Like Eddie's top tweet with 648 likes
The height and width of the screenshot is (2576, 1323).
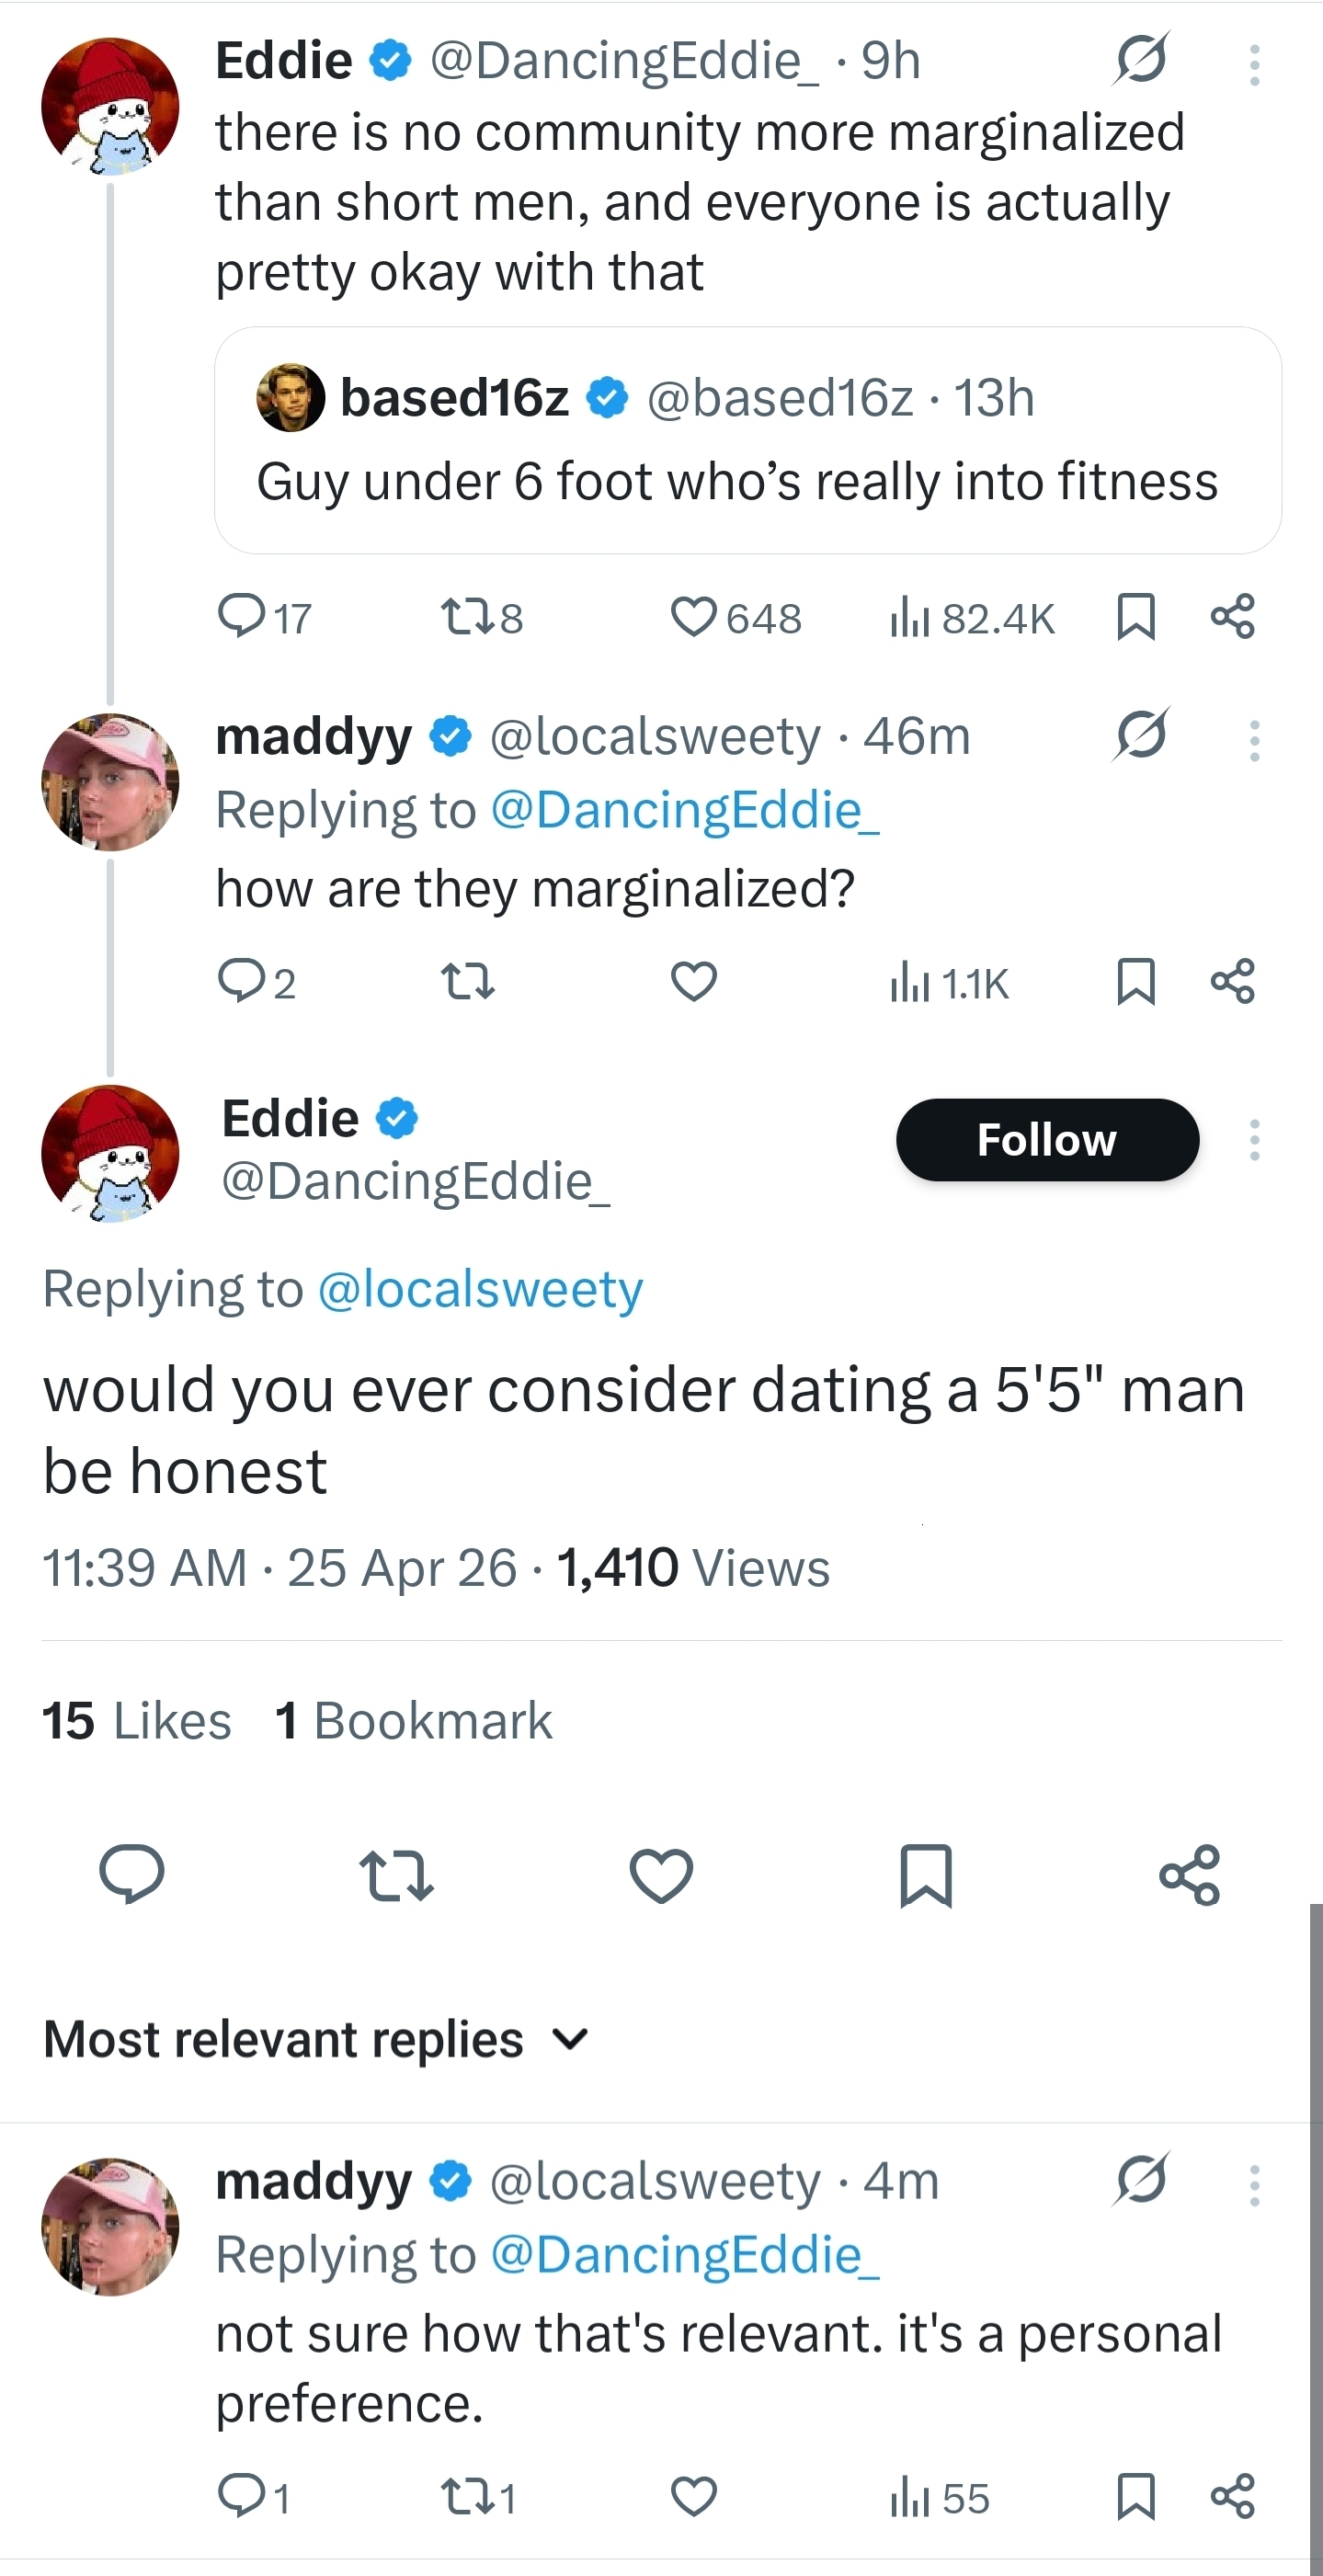(735, 618)
